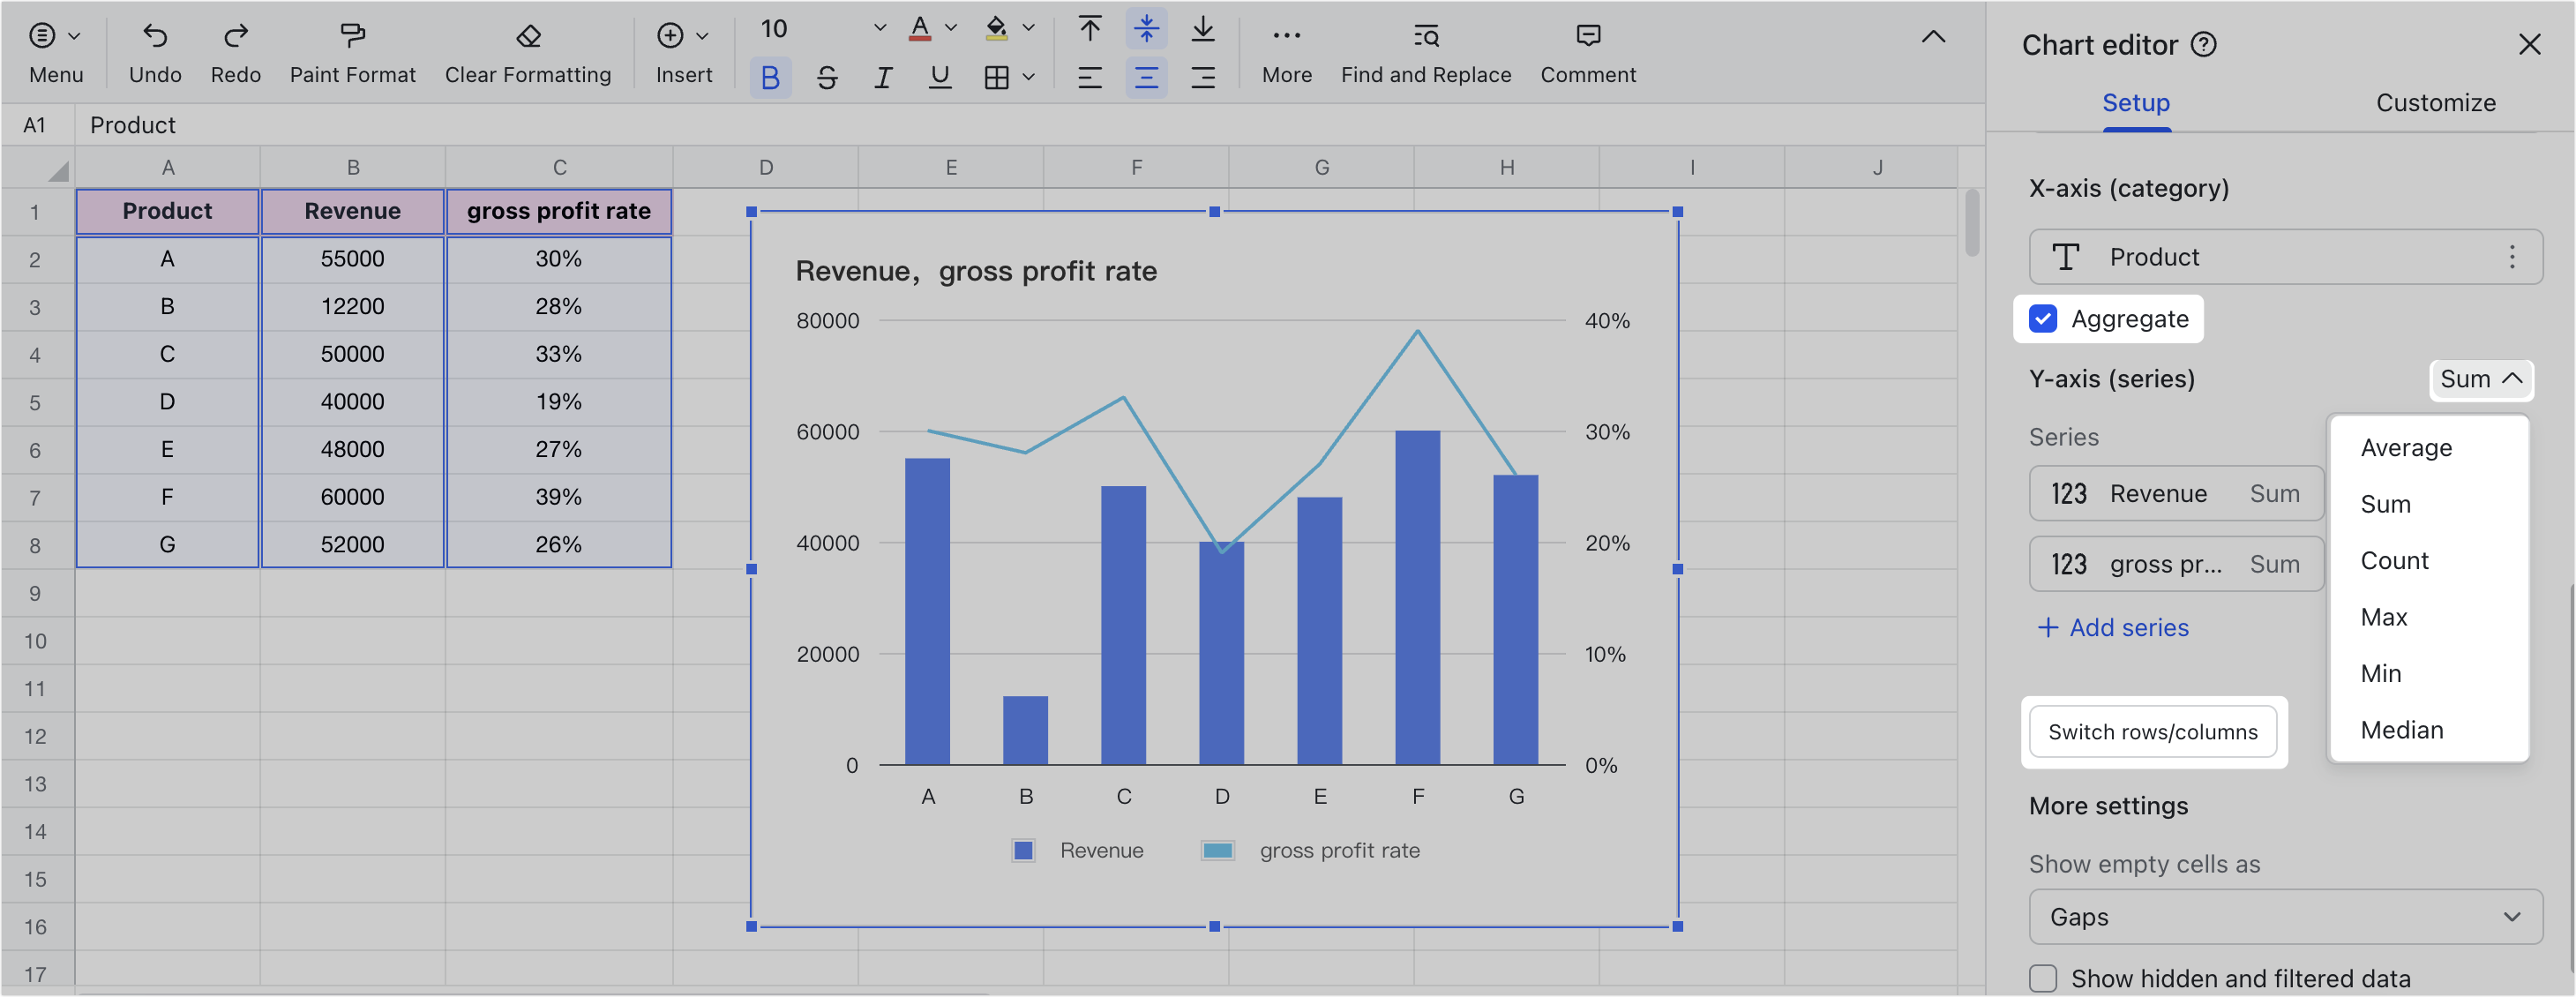
Task: Align cell content to bottom
Action: tap(1203, 29)
